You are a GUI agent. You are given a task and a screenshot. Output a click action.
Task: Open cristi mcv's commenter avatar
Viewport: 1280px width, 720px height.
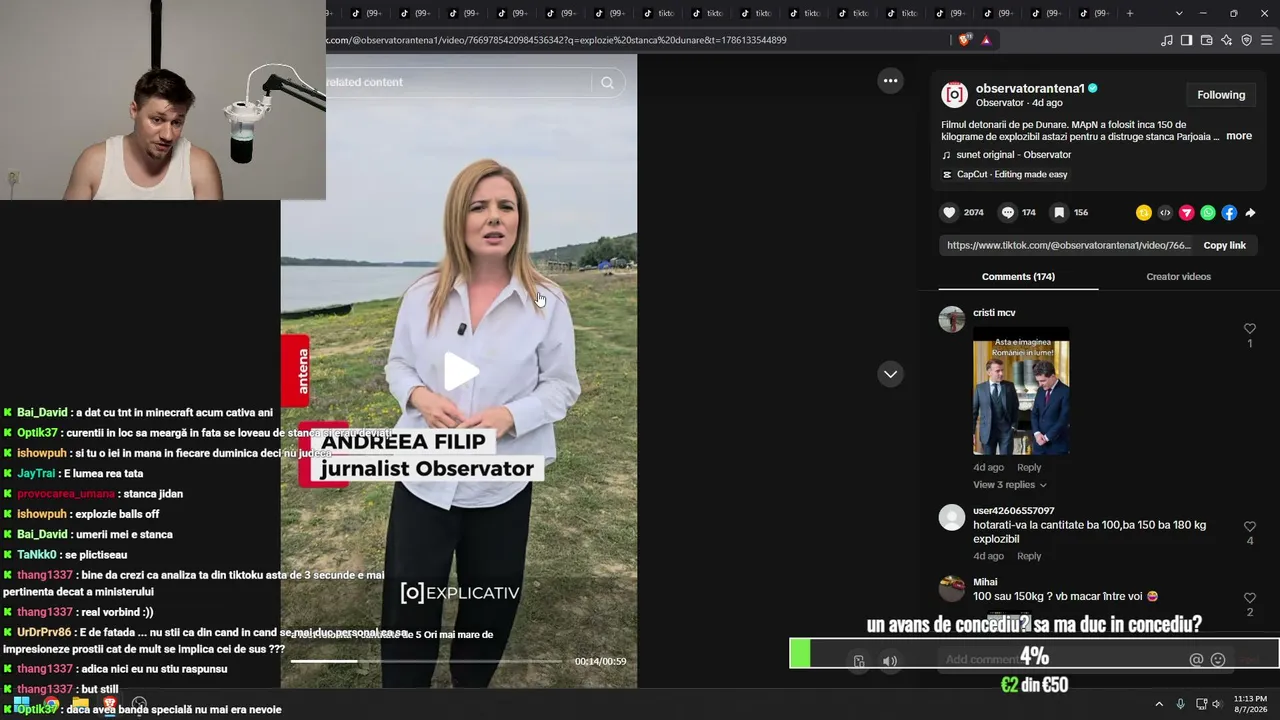point(952,319)
